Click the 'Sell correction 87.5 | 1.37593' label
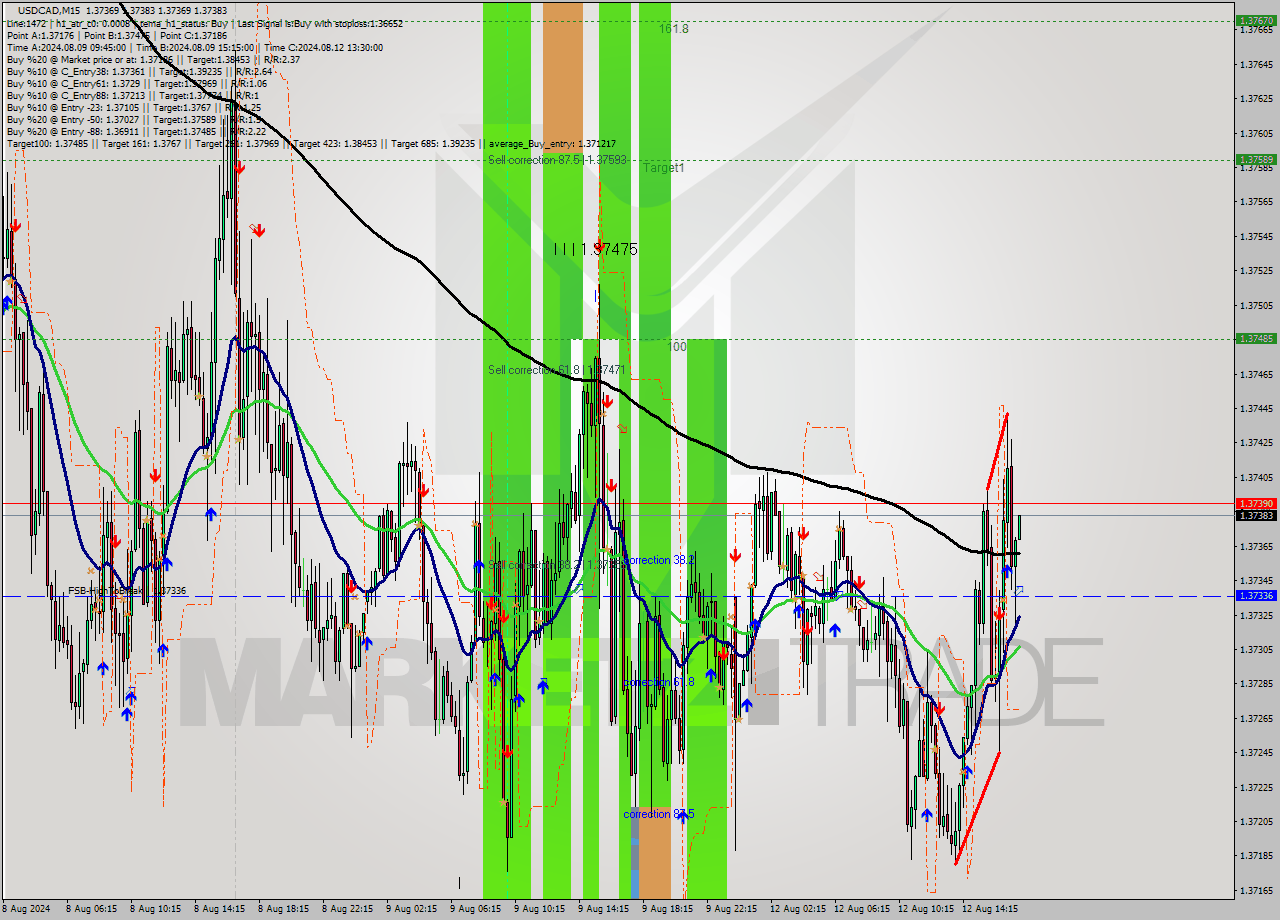 [x=557, y=160]
